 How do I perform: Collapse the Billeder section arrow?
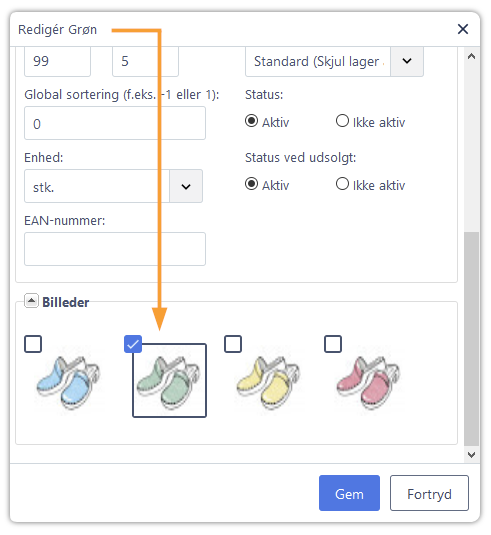coord(31,301)
